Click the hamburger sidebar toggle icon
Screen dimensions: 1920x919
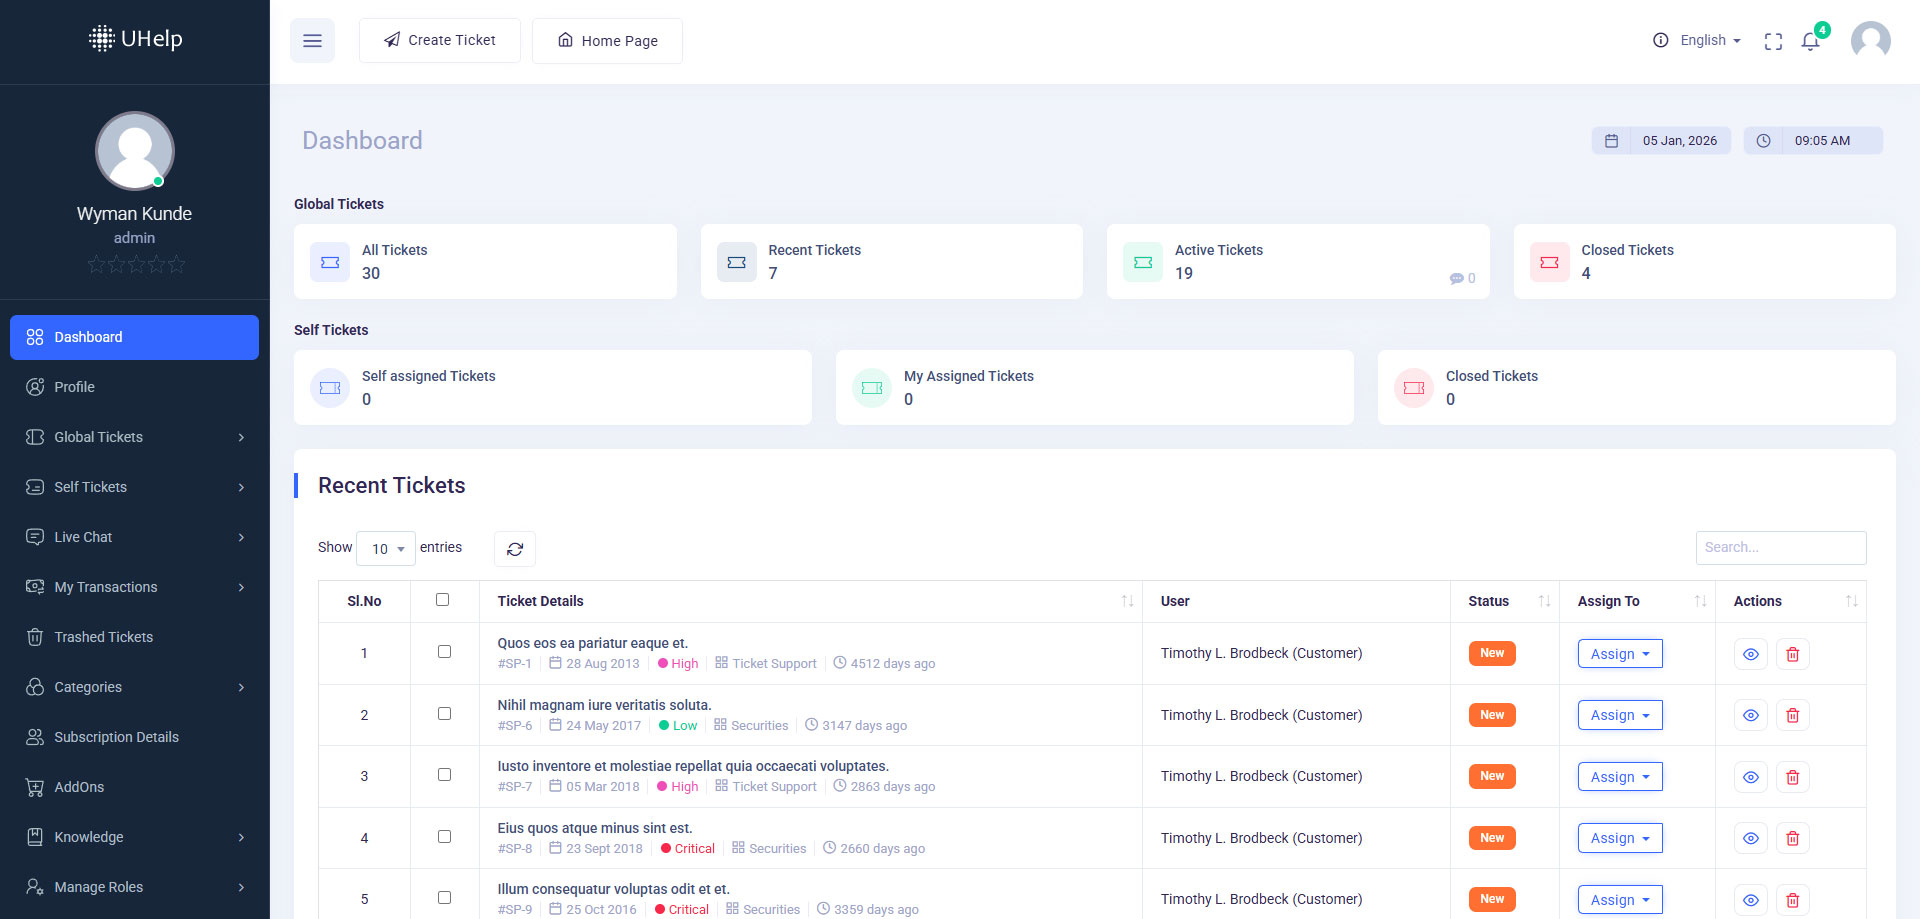coord(312,41)
